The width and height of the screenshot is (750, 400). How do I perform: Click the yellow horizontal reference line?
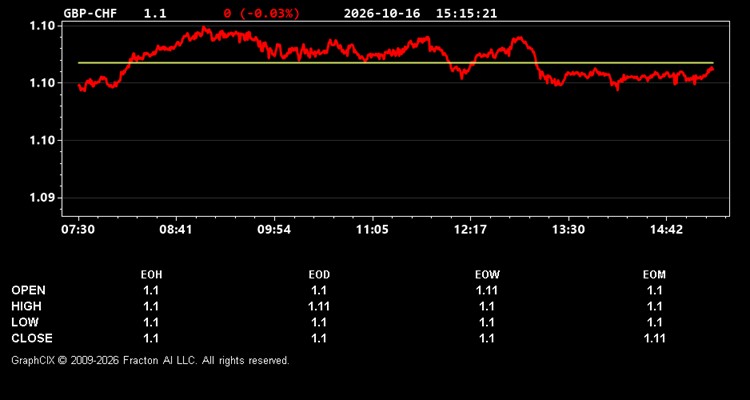coord(396,63)
